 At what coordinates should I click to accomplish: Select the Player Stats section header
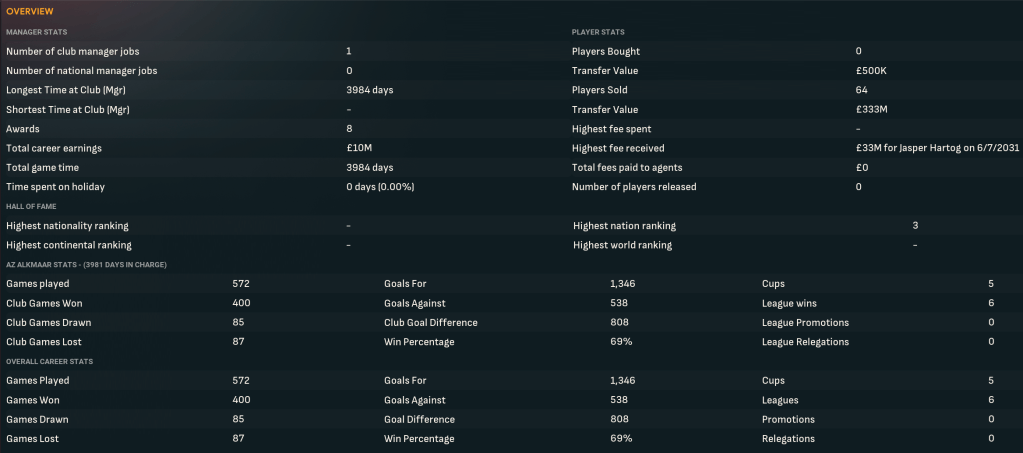click(x=598, y=32)
